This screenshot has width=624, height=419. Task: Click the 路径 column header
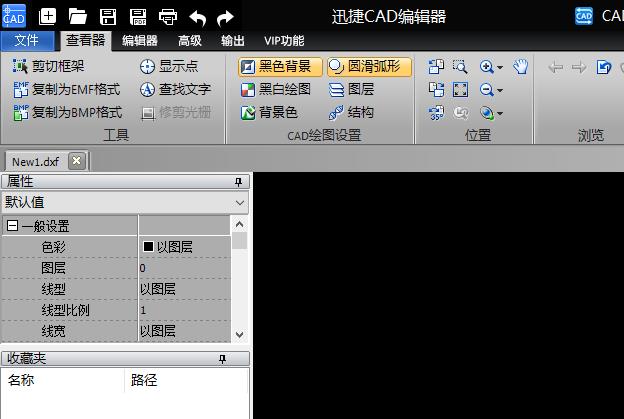[186, 380]
